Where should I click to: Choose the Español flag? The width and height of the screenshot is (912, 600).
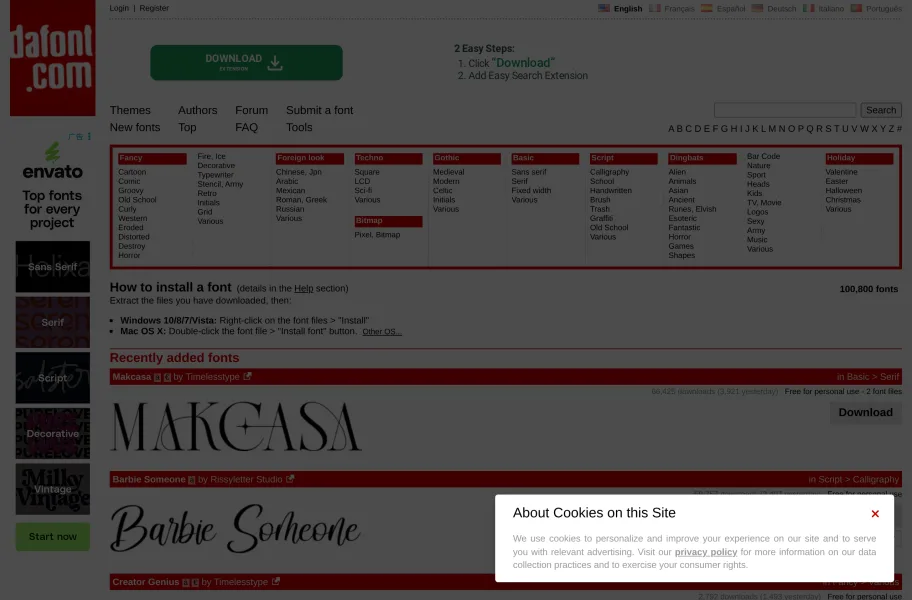pyautogui.click(x=707, y=8)
